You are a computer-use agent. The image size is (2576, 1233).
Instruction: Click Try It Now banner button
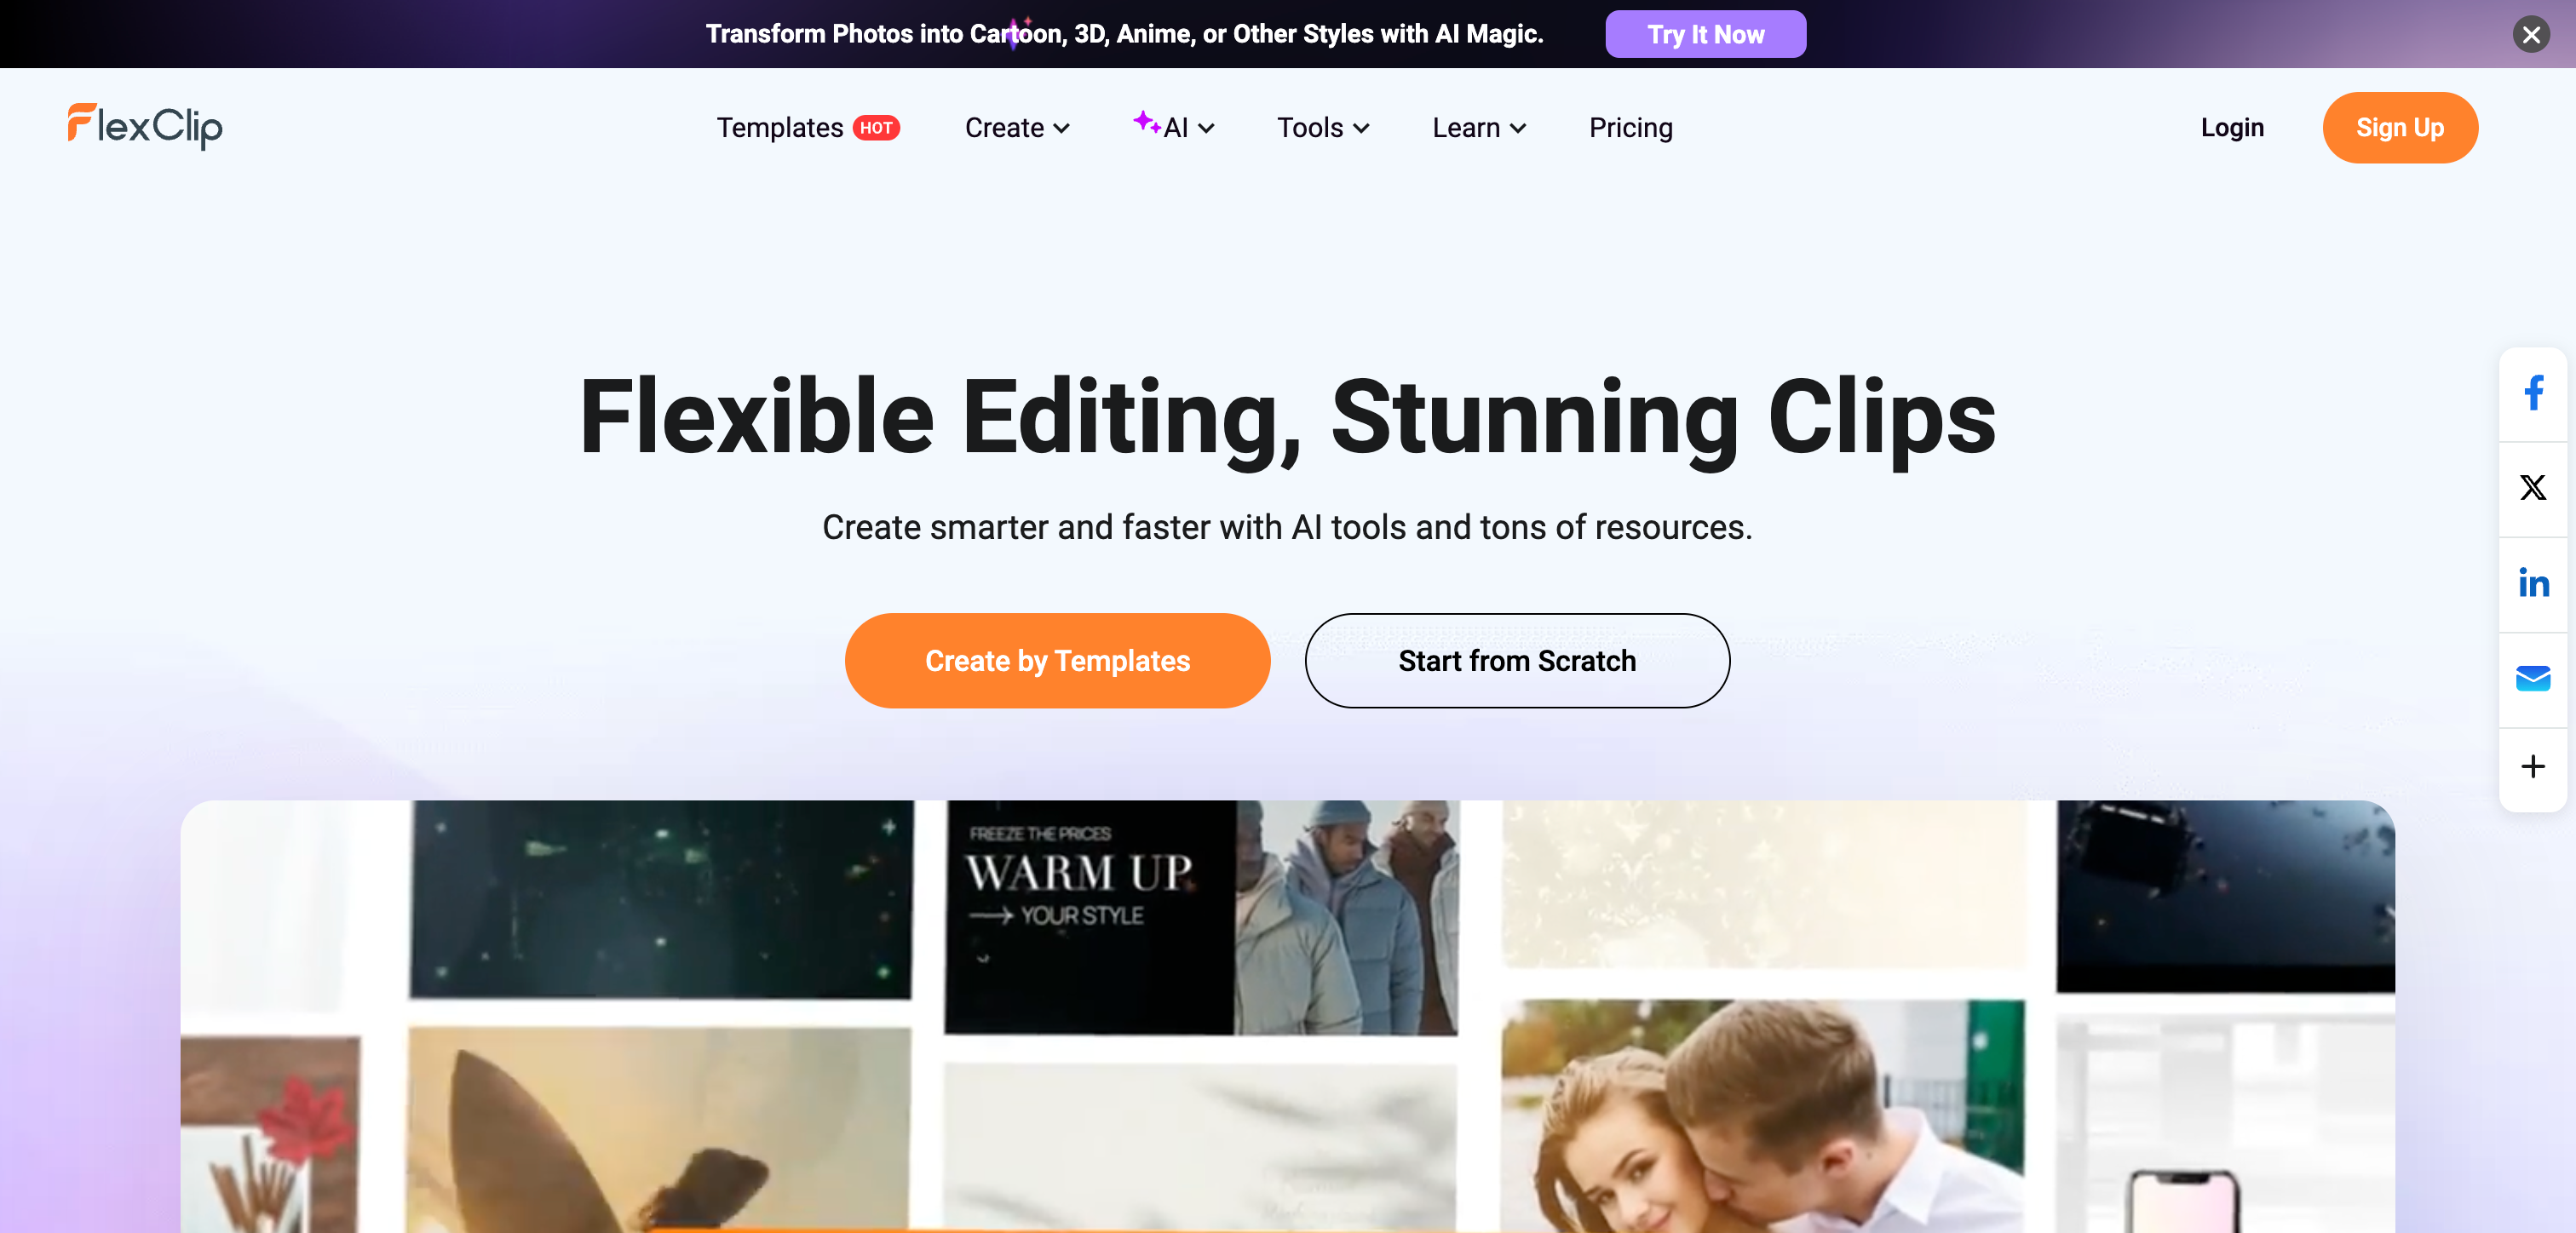(x=1705, y=35)
